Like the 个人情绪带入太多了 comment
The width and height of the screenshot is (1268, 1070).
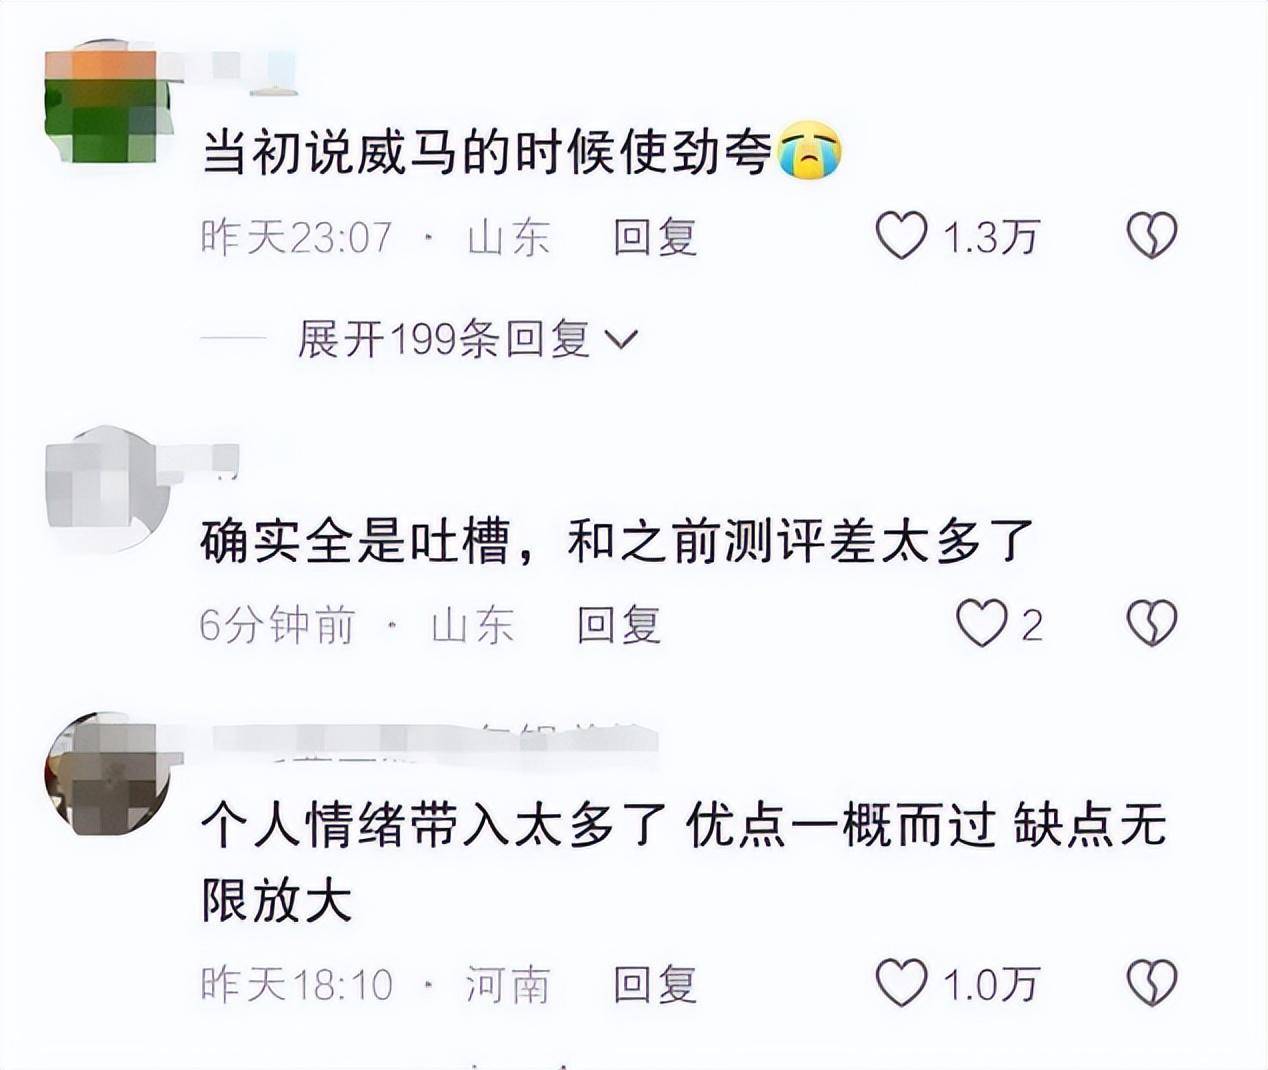(901, 983)
